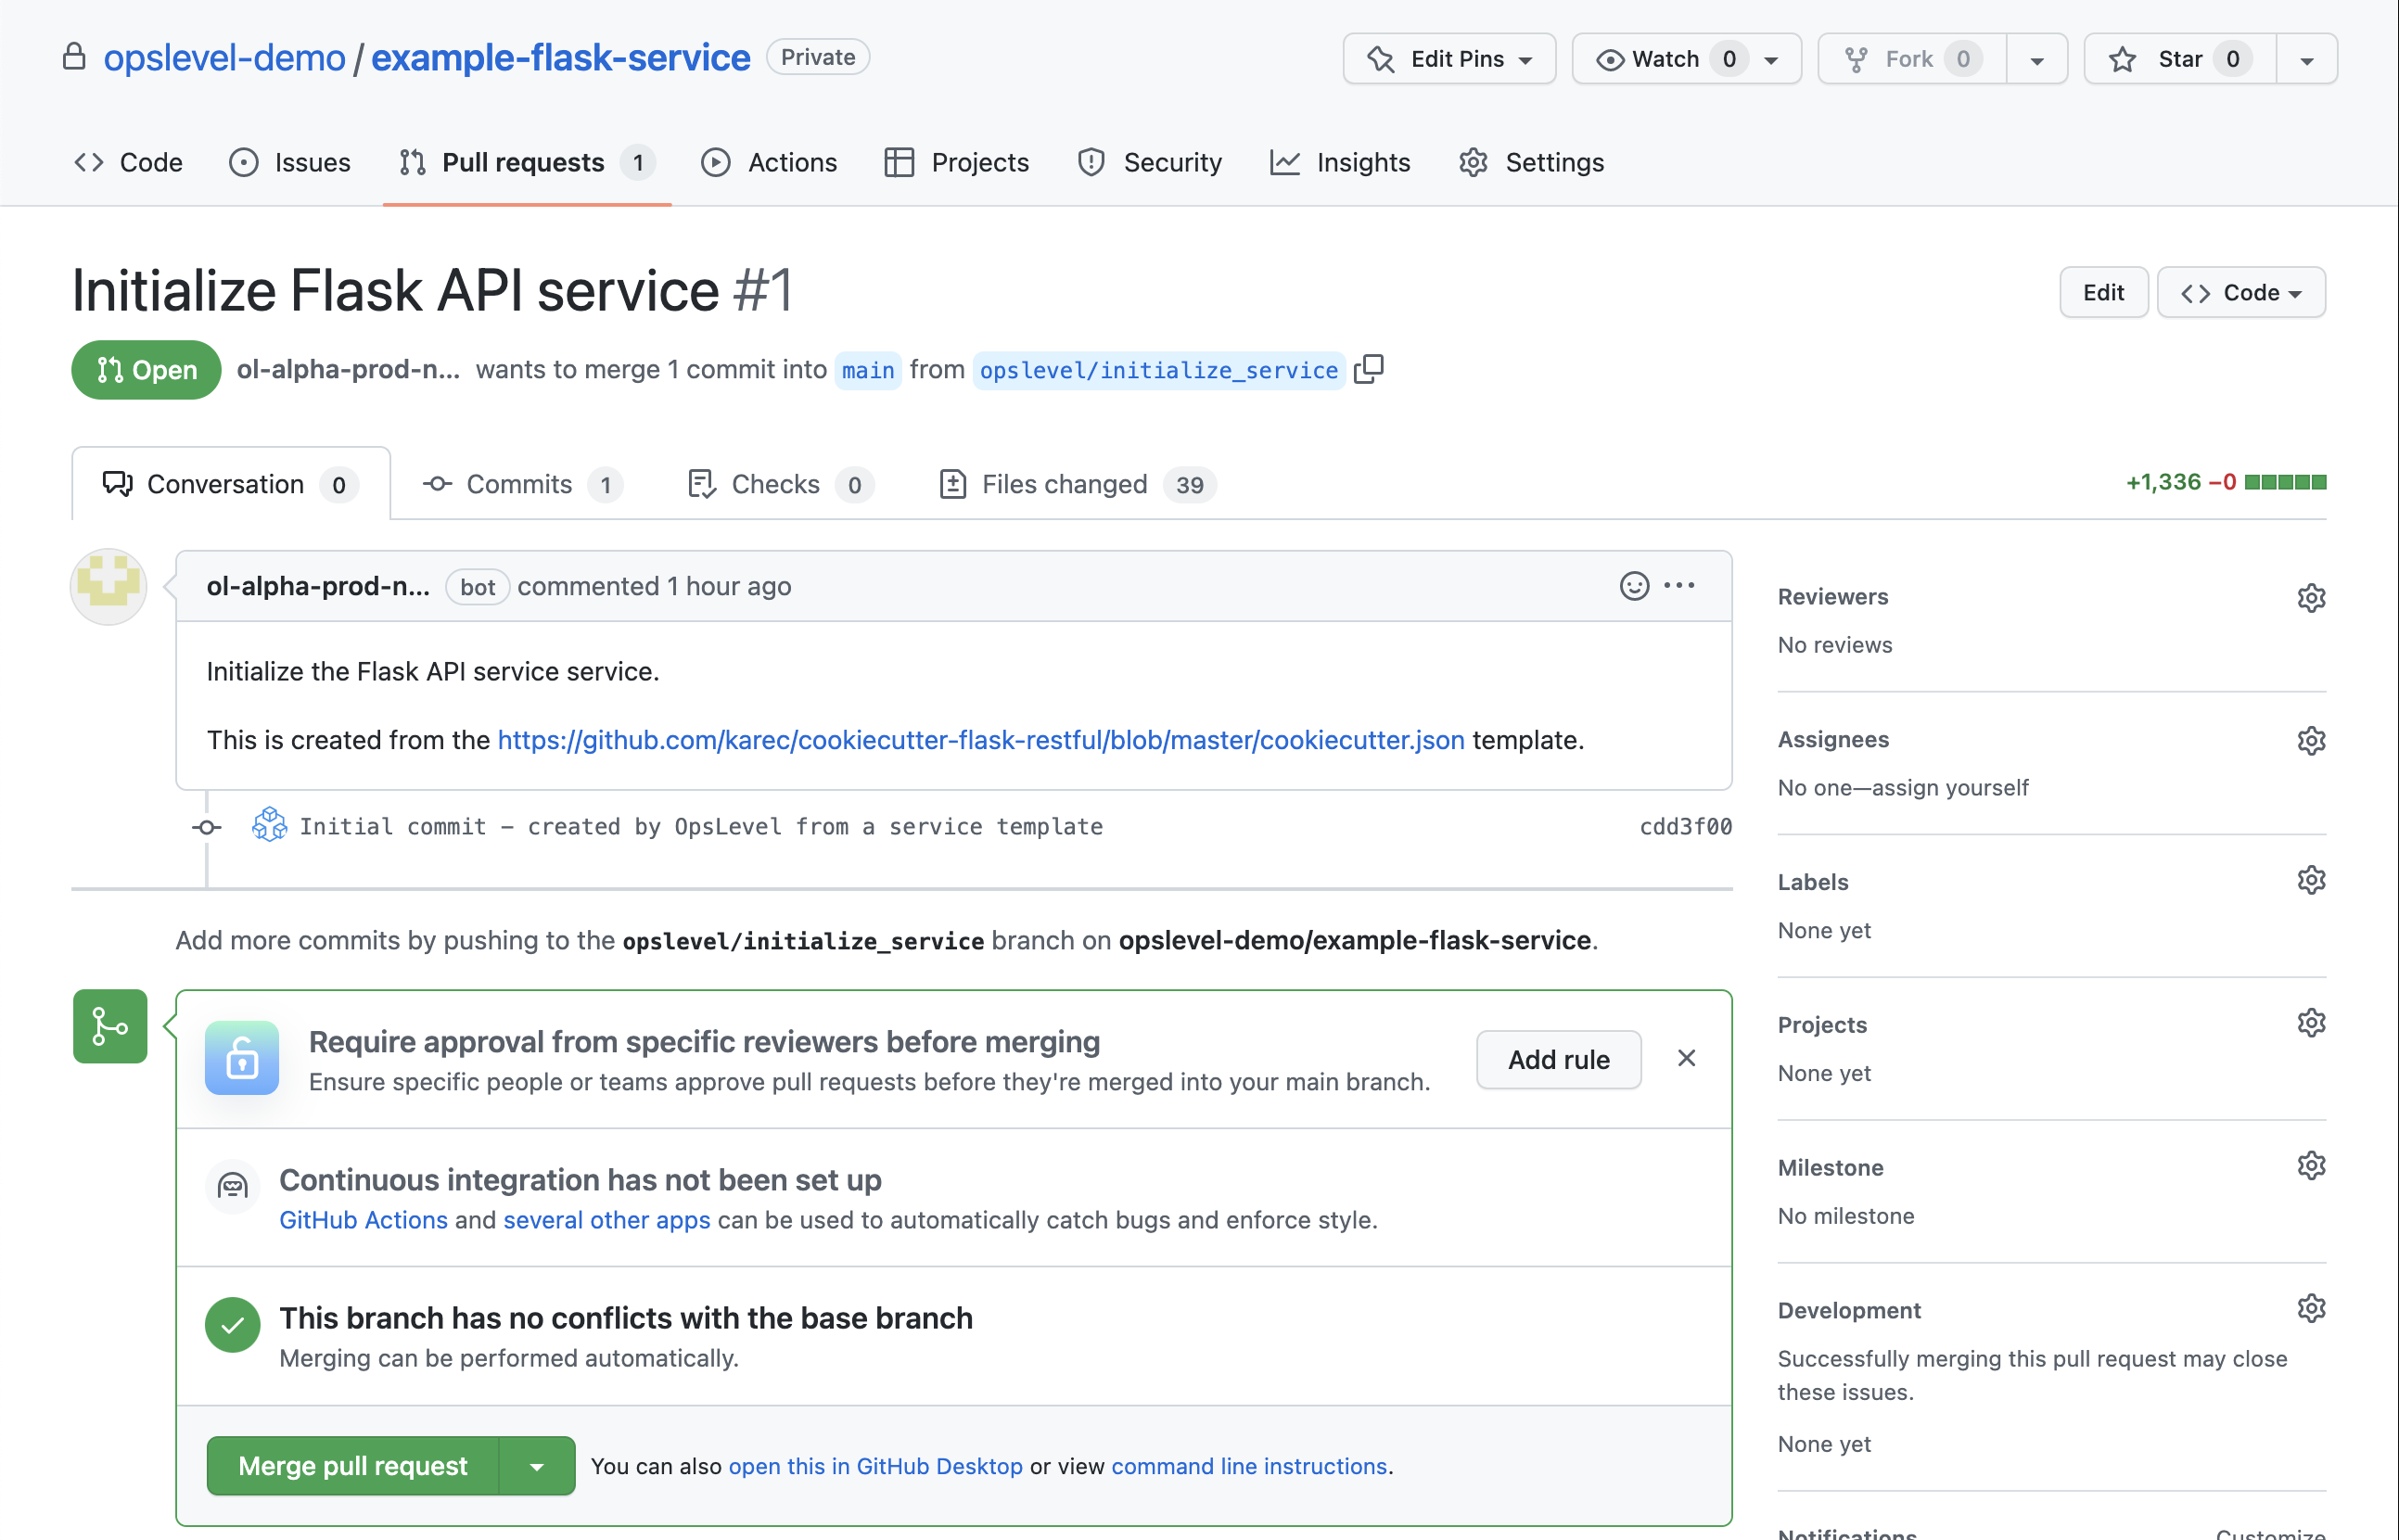Image resolution: width=2399 pixels, height=1540 pixels.
Task: Open the Merge pull request dropdown
Action: [x=537, y=1465]
